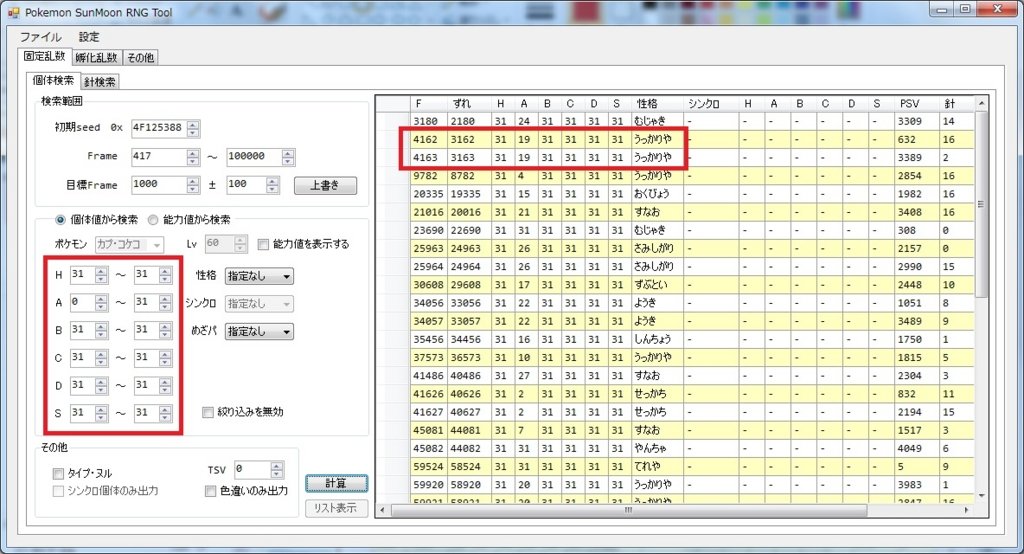This screenshot has height=554, width=1024.
Task: Adjust the TSV stepper arrows
Action: [x=277, y=470]
